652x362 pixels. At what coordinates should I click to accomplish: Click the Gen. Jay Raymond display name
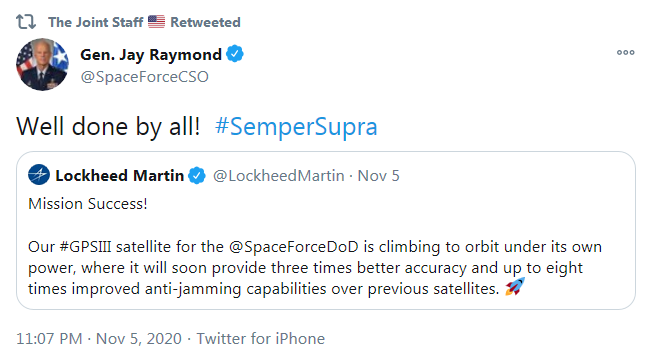coord(151,54)
